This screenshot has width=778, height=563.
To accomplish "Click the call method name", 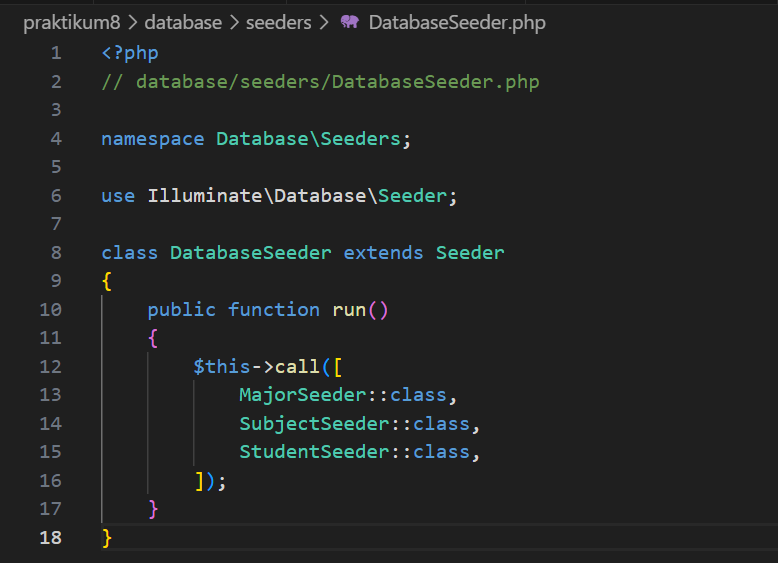I will click(x=297, y=367).
